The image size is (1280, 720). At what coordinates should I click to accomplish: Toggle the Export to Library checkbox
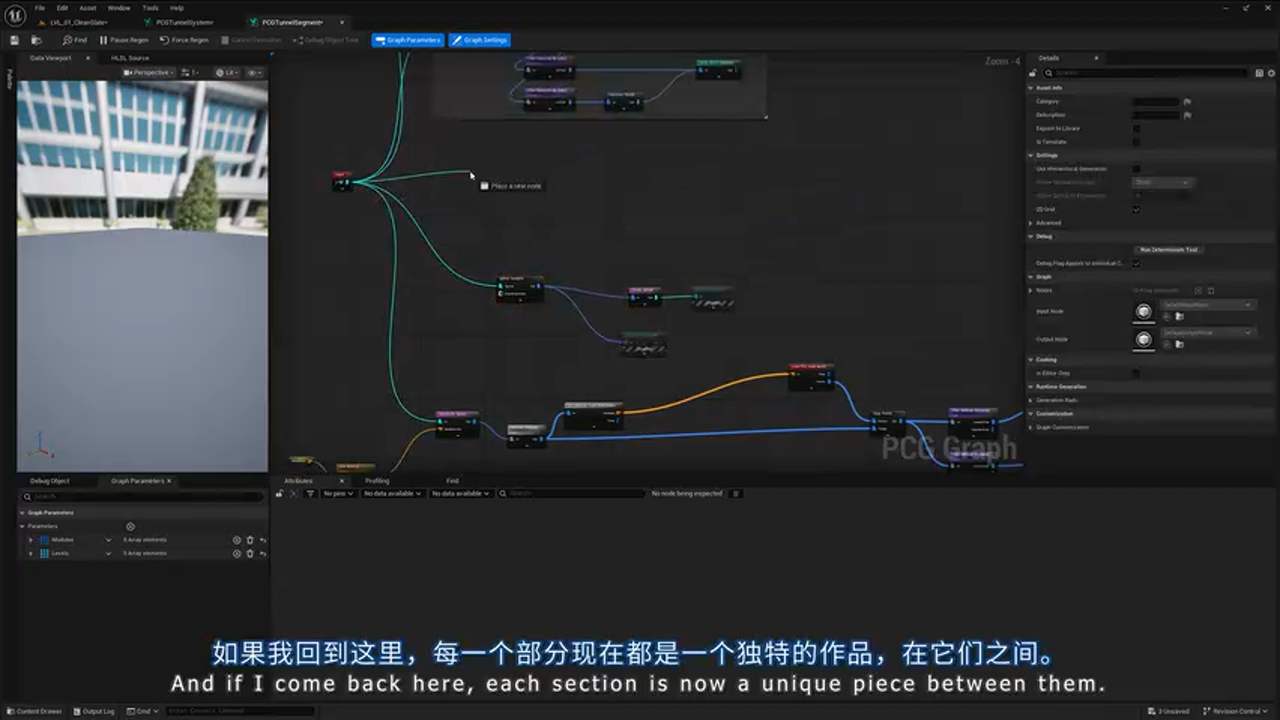click(x=1135, y=128)
